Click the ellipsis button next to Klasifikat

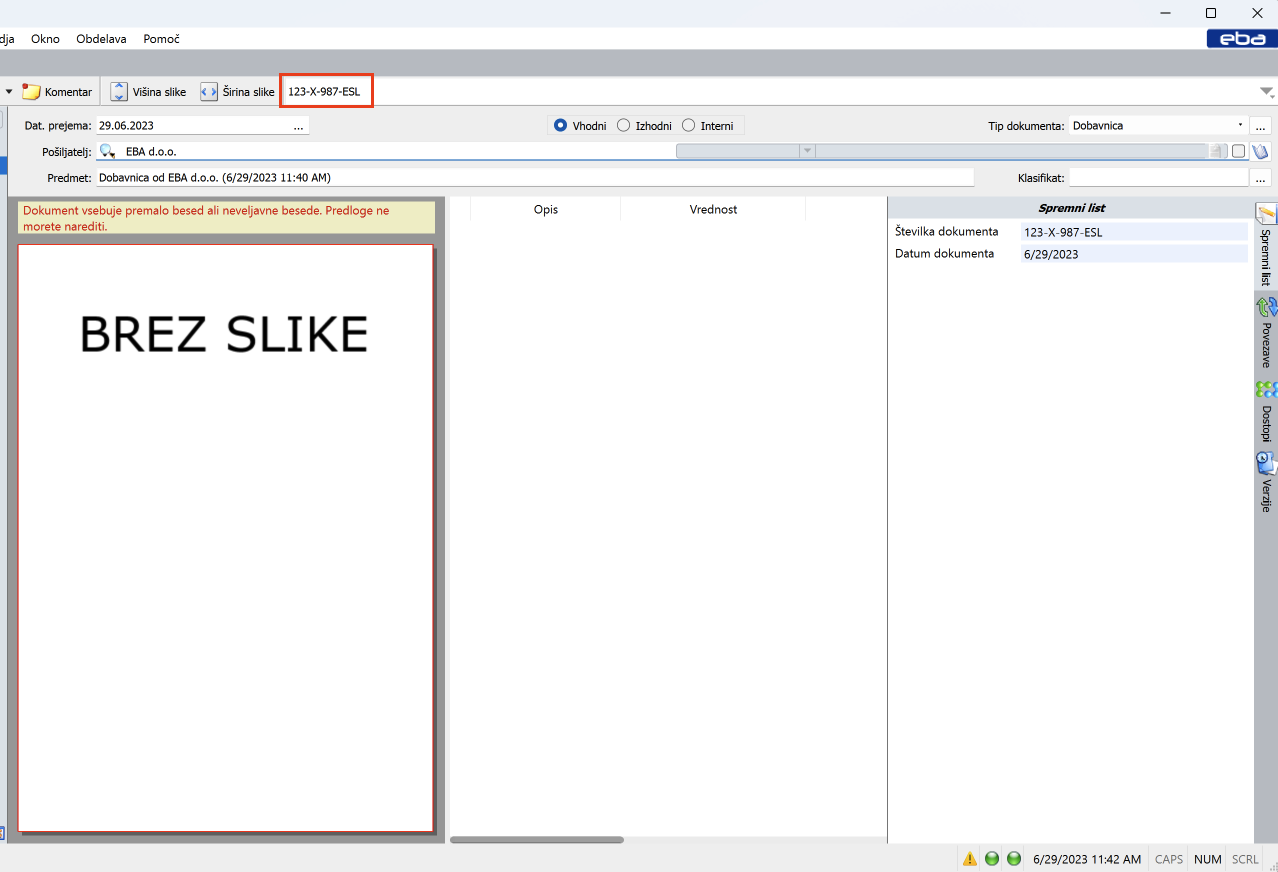[1260, 178]
